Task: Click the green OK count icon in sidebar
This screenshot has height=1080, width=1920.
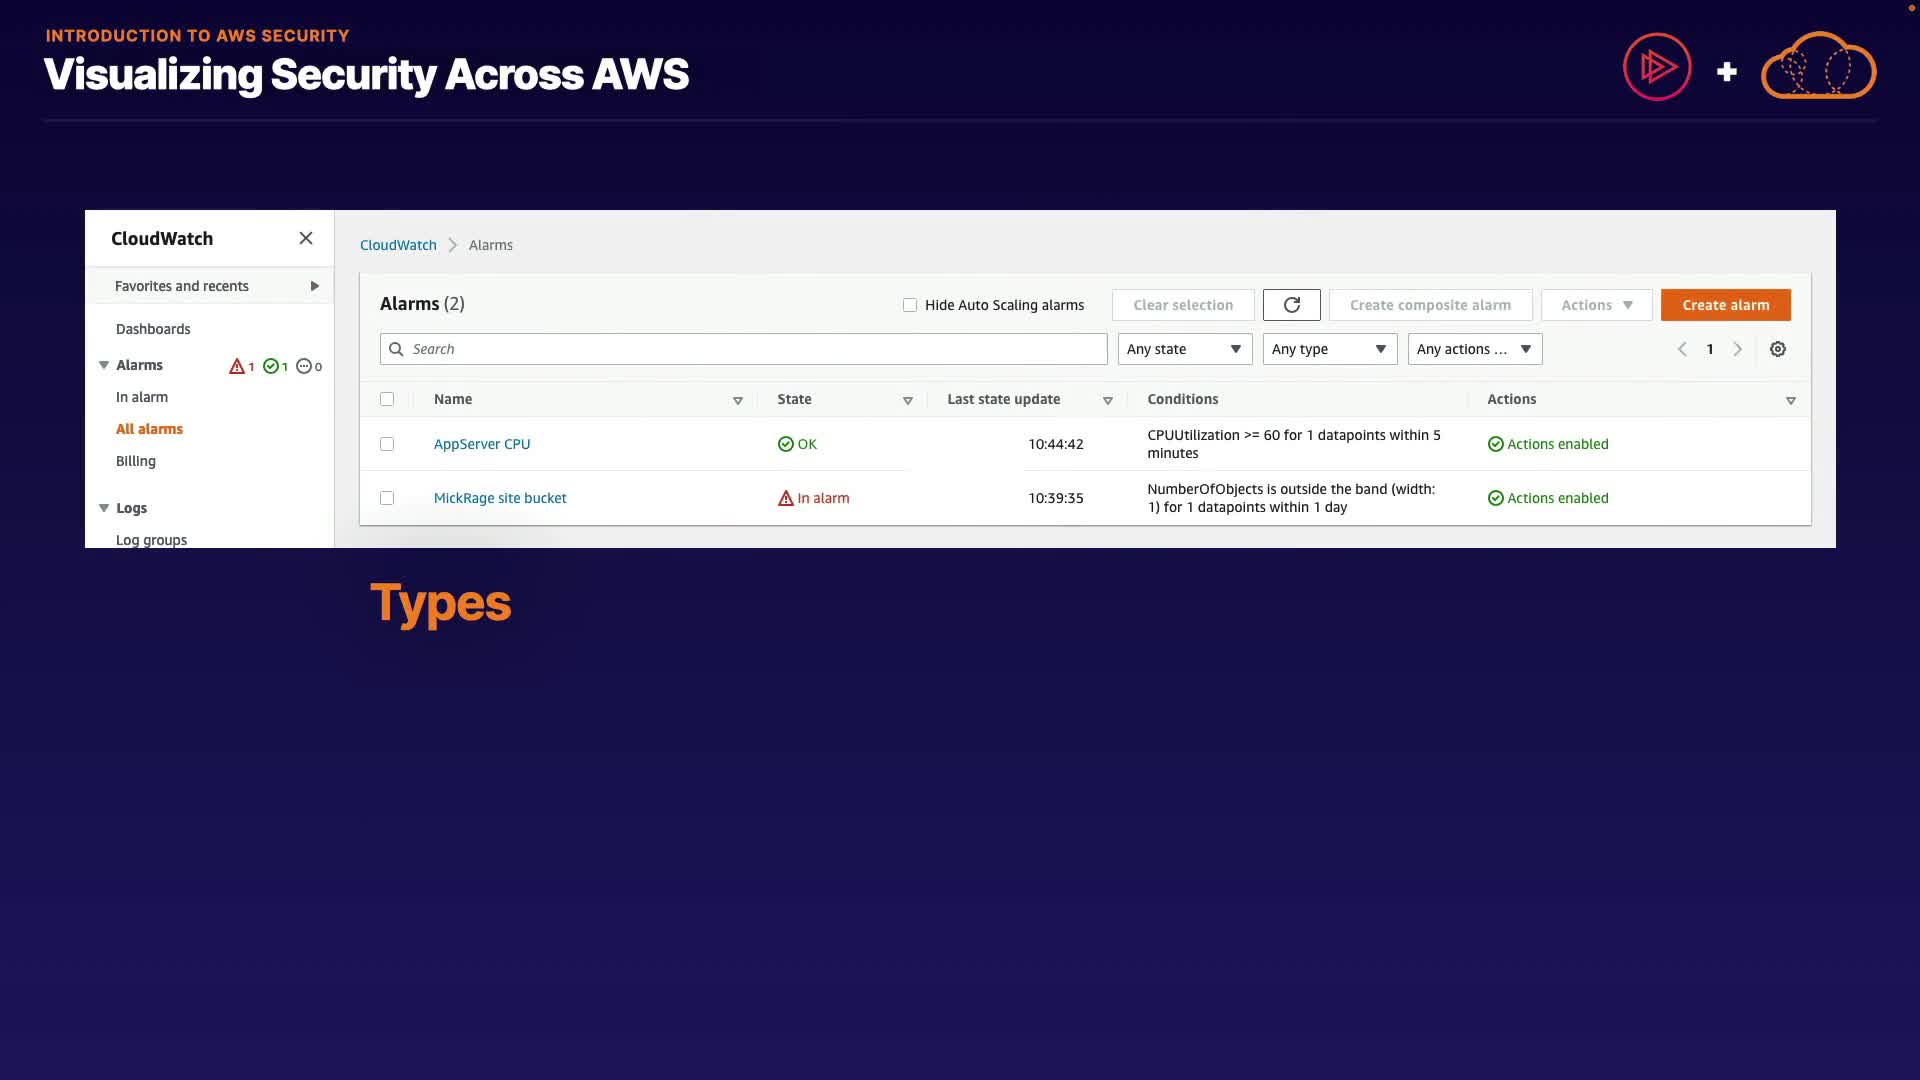Action: point(271,366)
